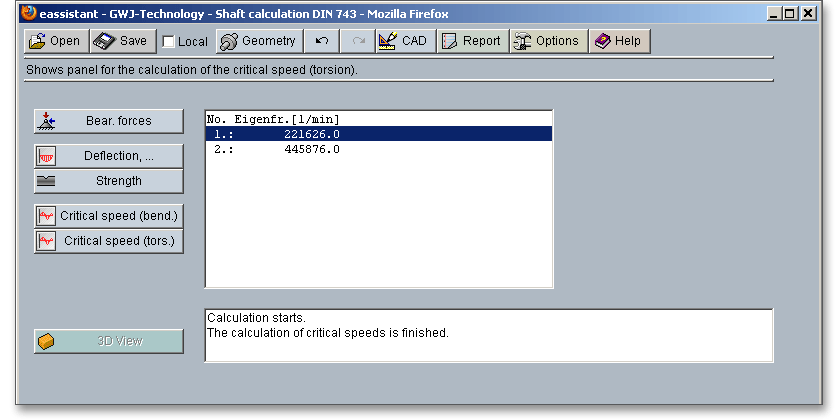The width and height of the screenshot is (838, 420).
Task: Show the Bear. forces panel
Action: pos(109,121)
